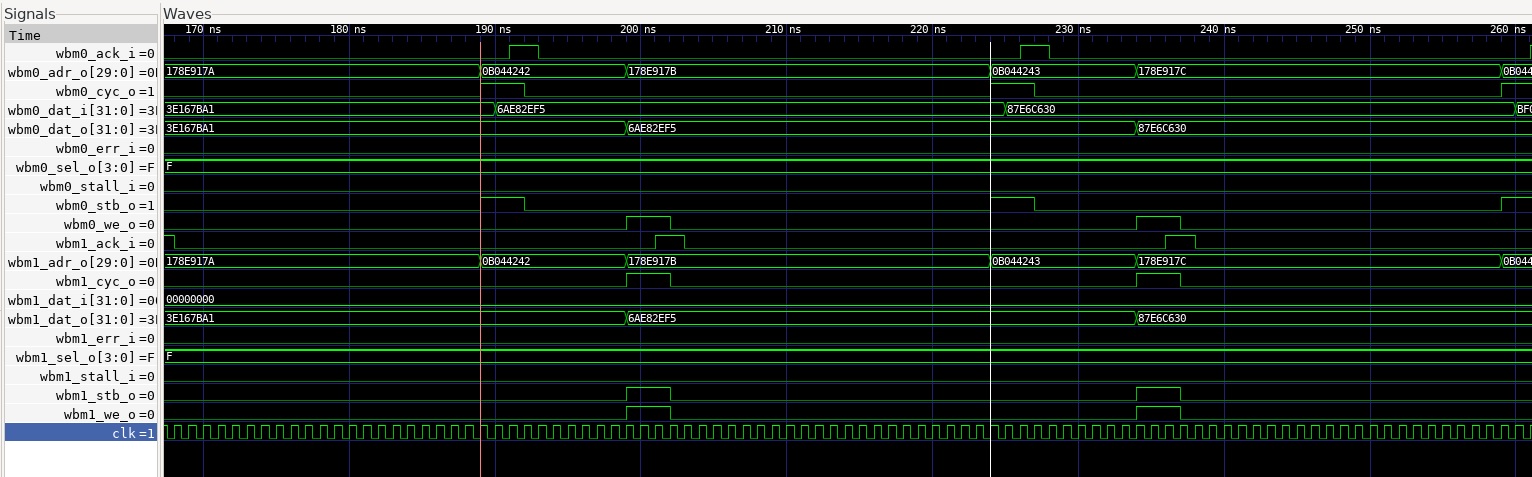Screen dimensions: 1532x477
Task: Click value 0B044243 in wbm1_adr_o waveform
Action: tap(1016, 261)
